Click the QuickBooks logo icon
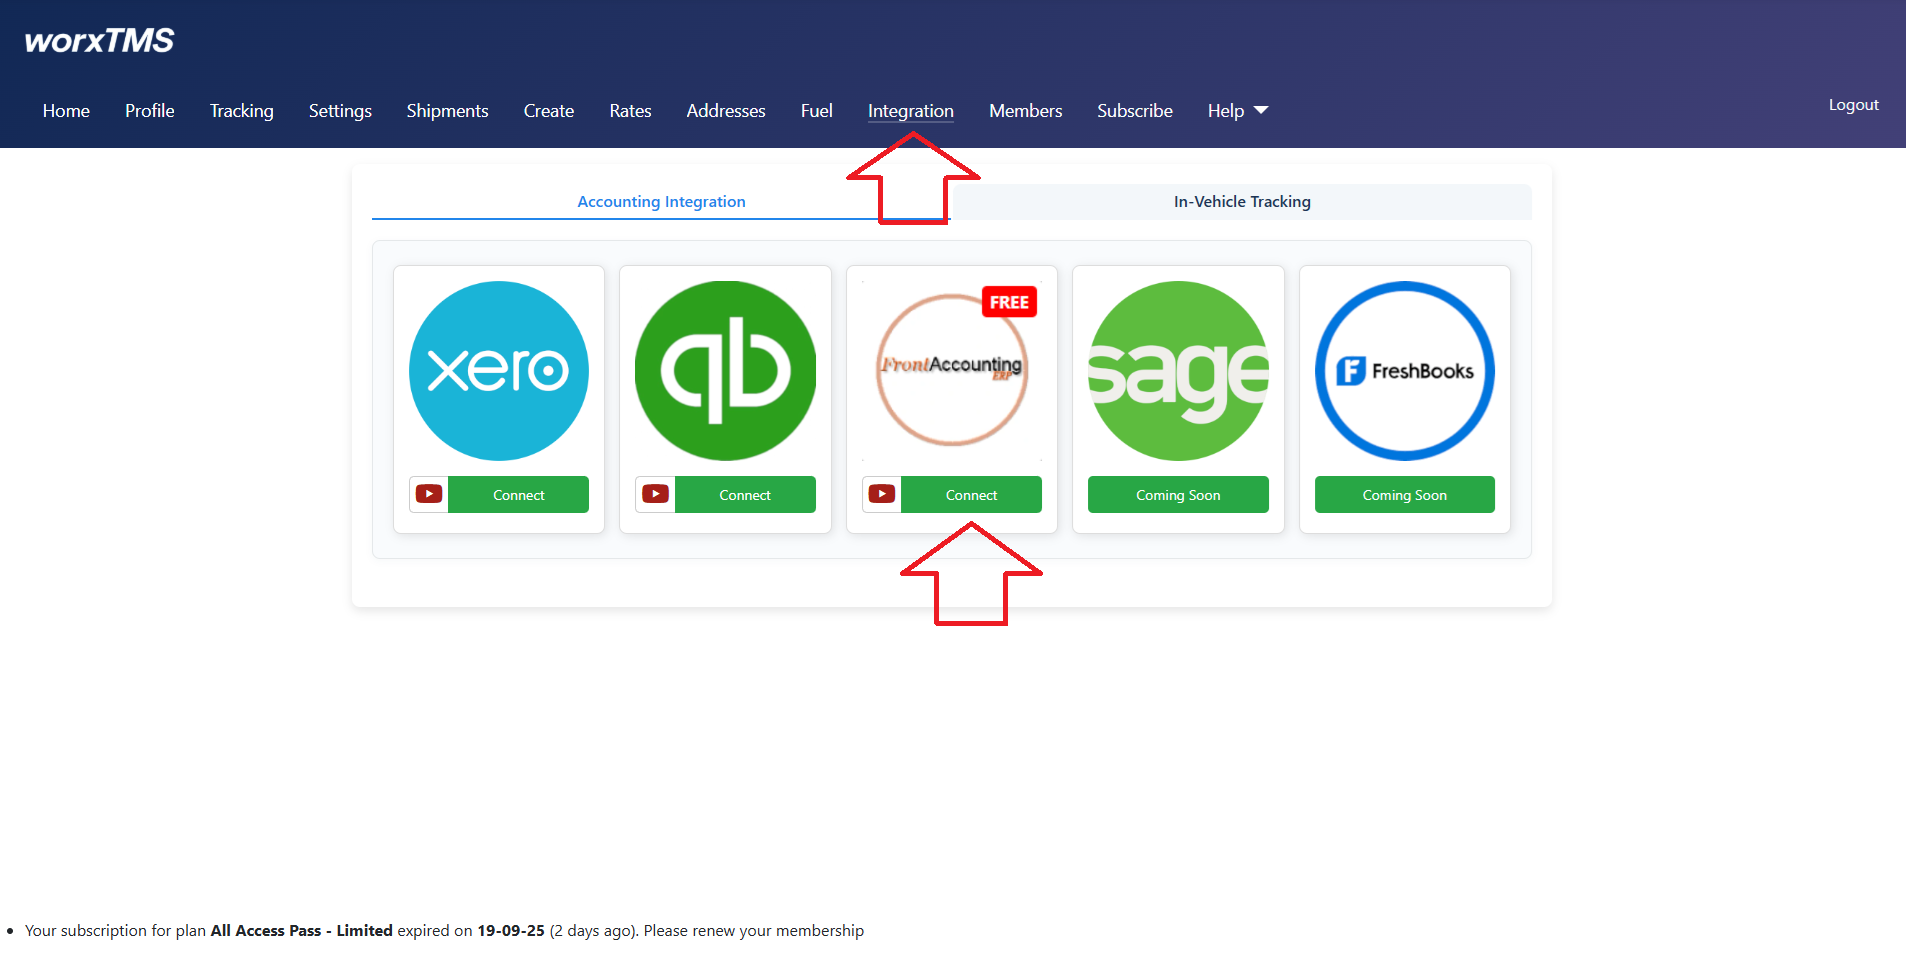Viewport: 1911px width, 954px height. [x=725, y=371]
